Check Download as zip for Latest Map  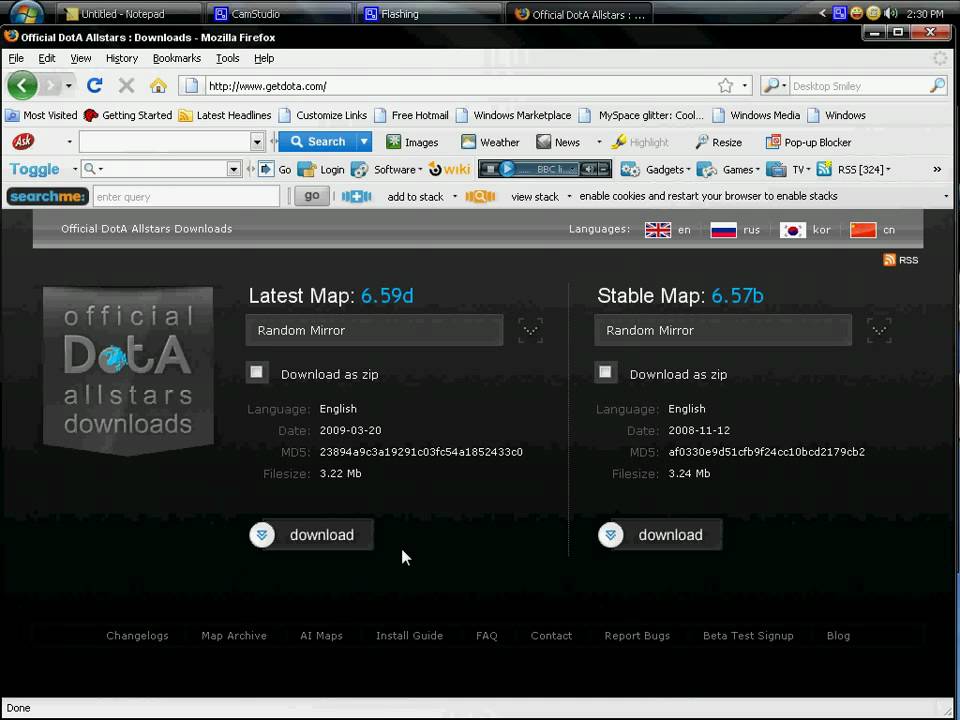(x=257, y=372)
